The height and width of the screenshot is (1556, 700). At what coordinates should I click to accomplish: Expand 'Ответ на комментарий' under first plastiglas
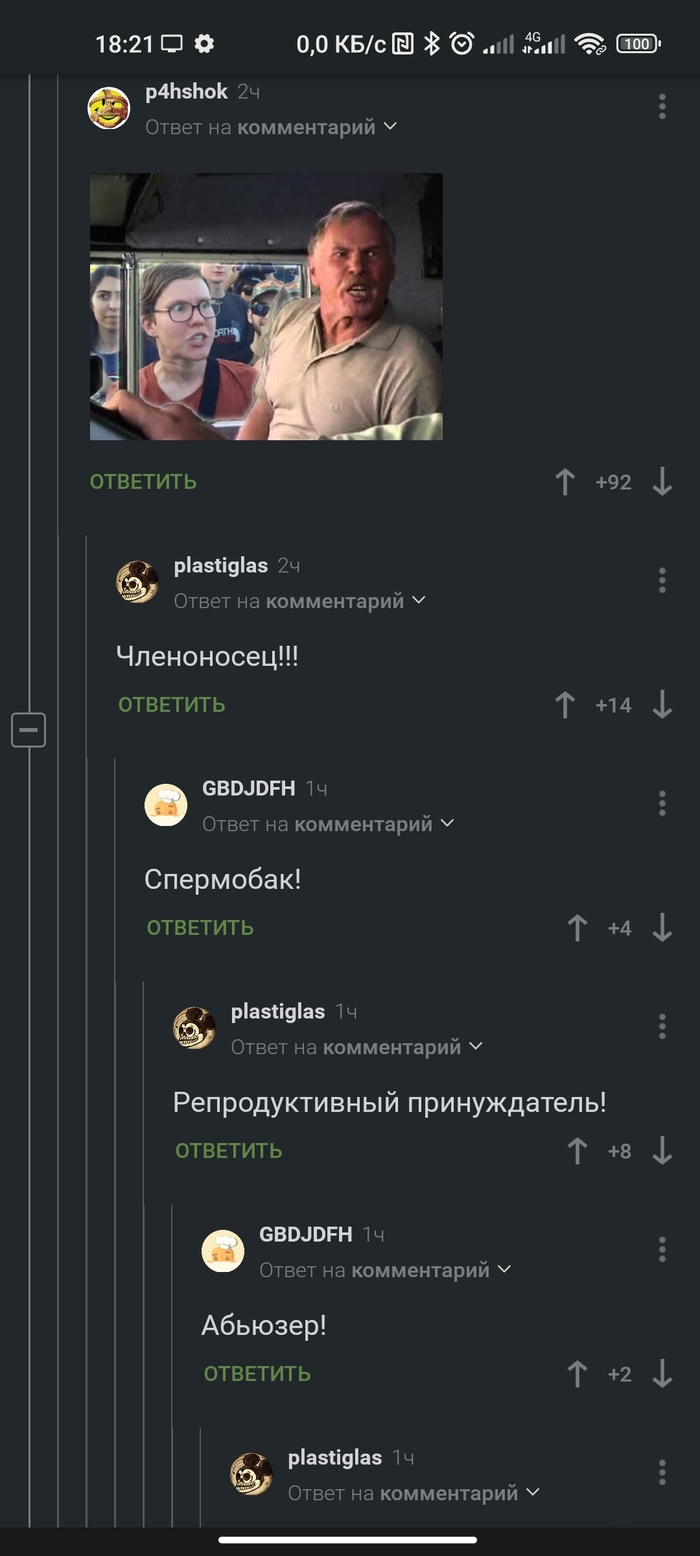click(300, 600)
